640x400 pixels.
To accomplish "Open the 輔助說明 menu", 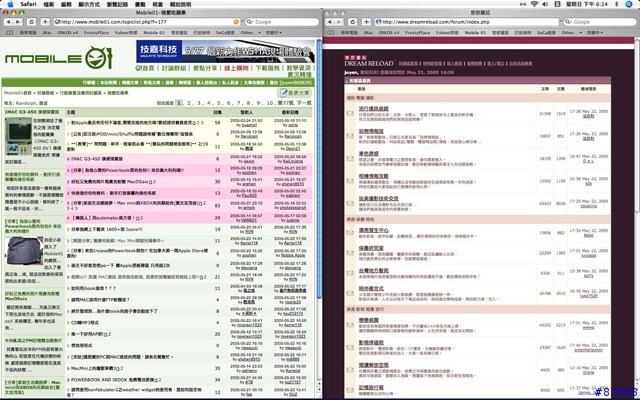I will pyautogui.click(x=180, y=4).
